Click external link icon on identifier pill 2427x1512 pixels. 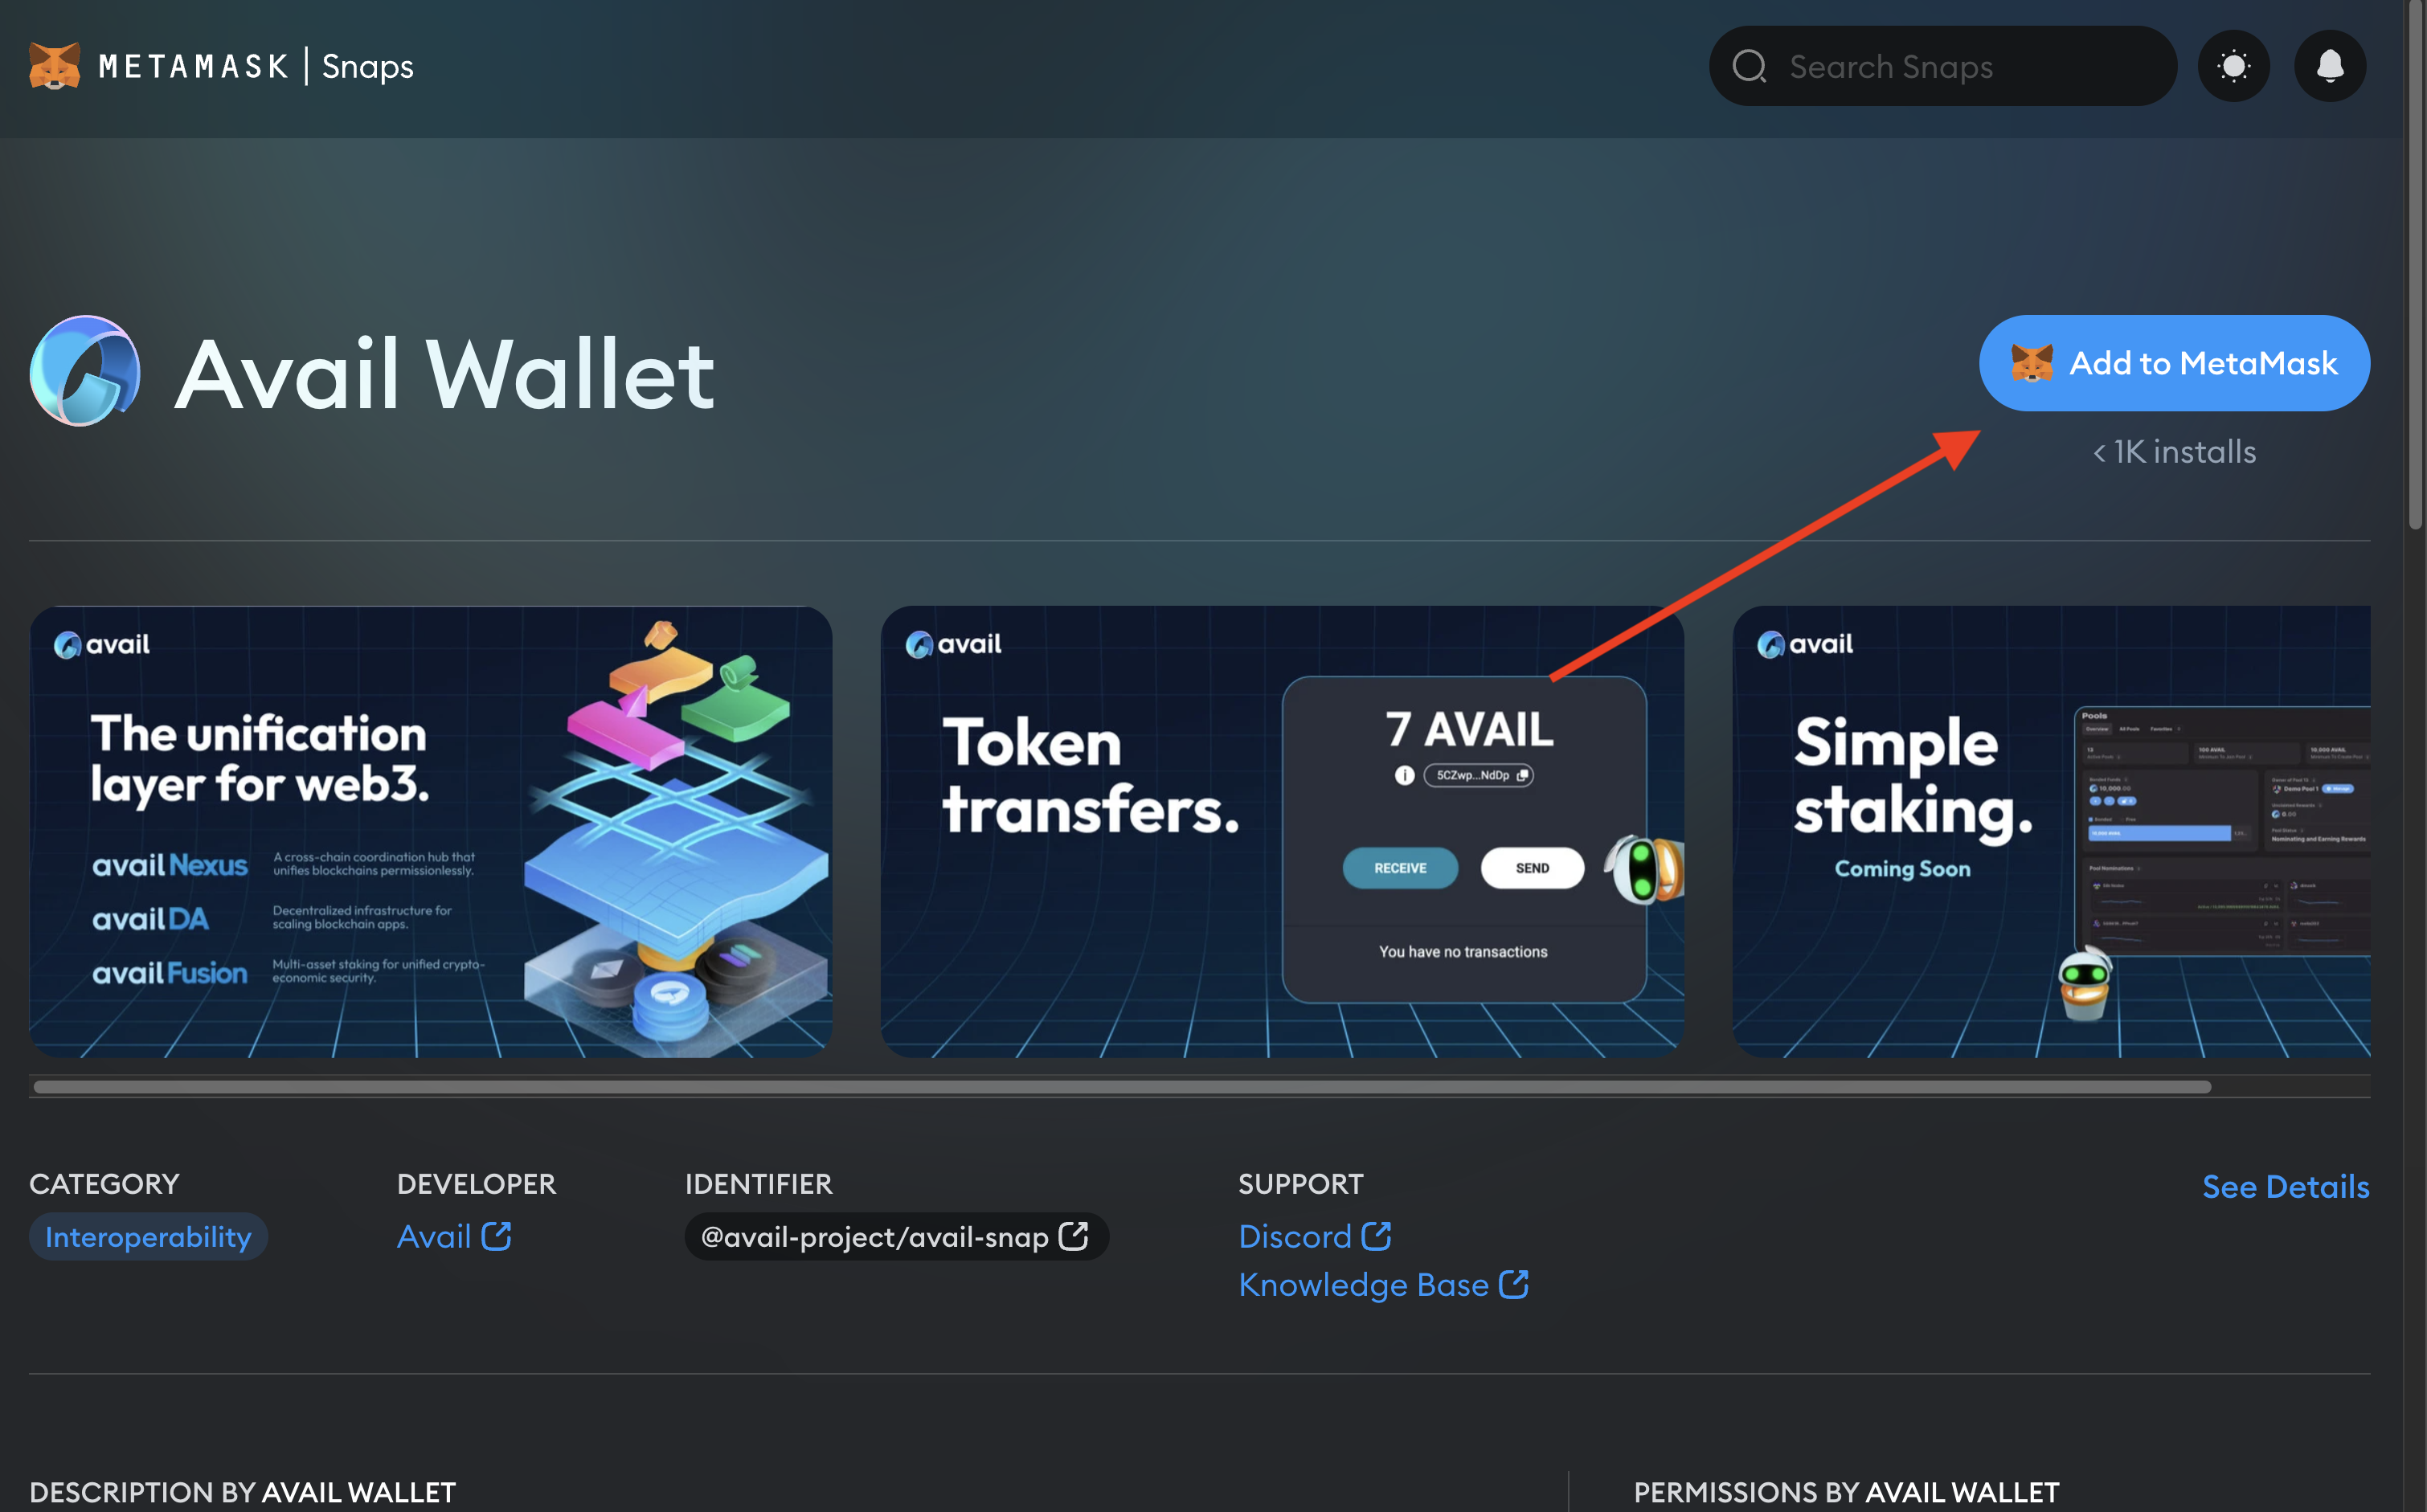1073,1236
